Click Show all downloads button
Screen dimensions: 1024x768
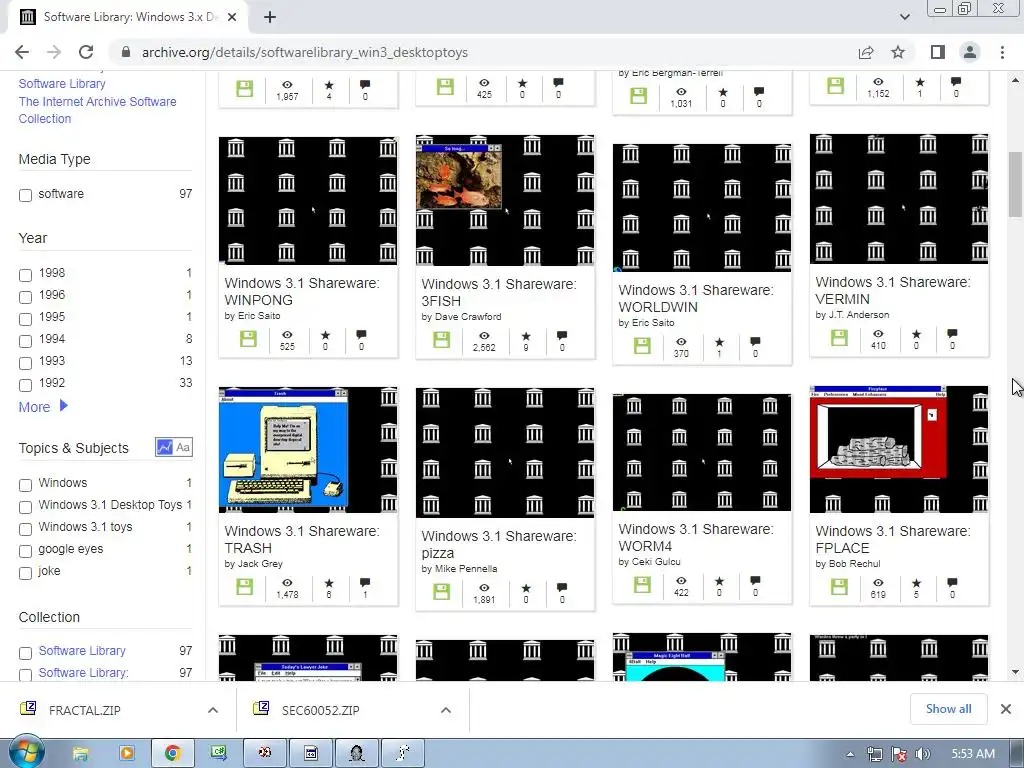[x=948, y=709]
